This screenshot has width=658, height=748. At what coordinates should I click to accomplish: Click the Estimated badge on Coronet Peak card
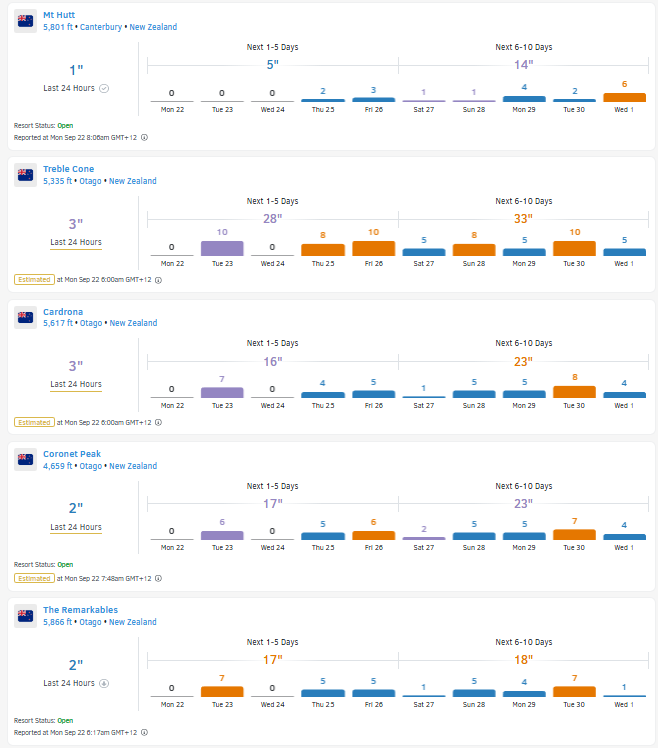click(x=34, y=578)
